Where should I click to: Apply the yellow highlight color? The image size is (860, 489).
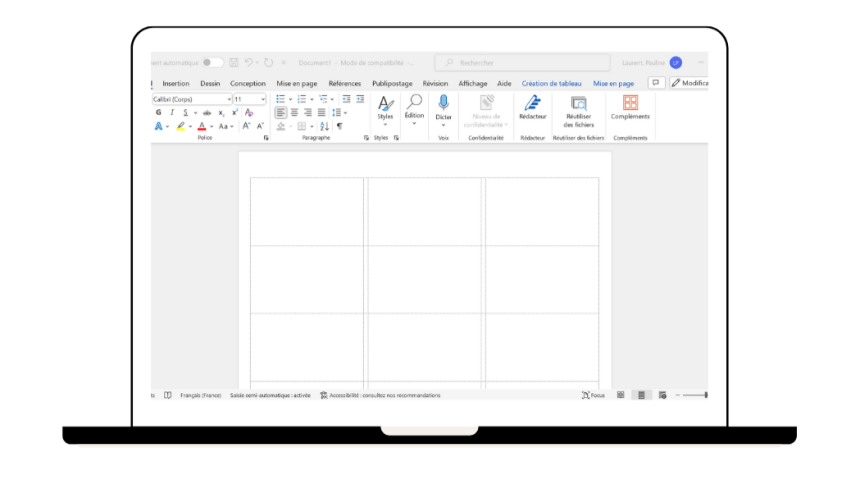pyautogui.click(x=180, y=126)
